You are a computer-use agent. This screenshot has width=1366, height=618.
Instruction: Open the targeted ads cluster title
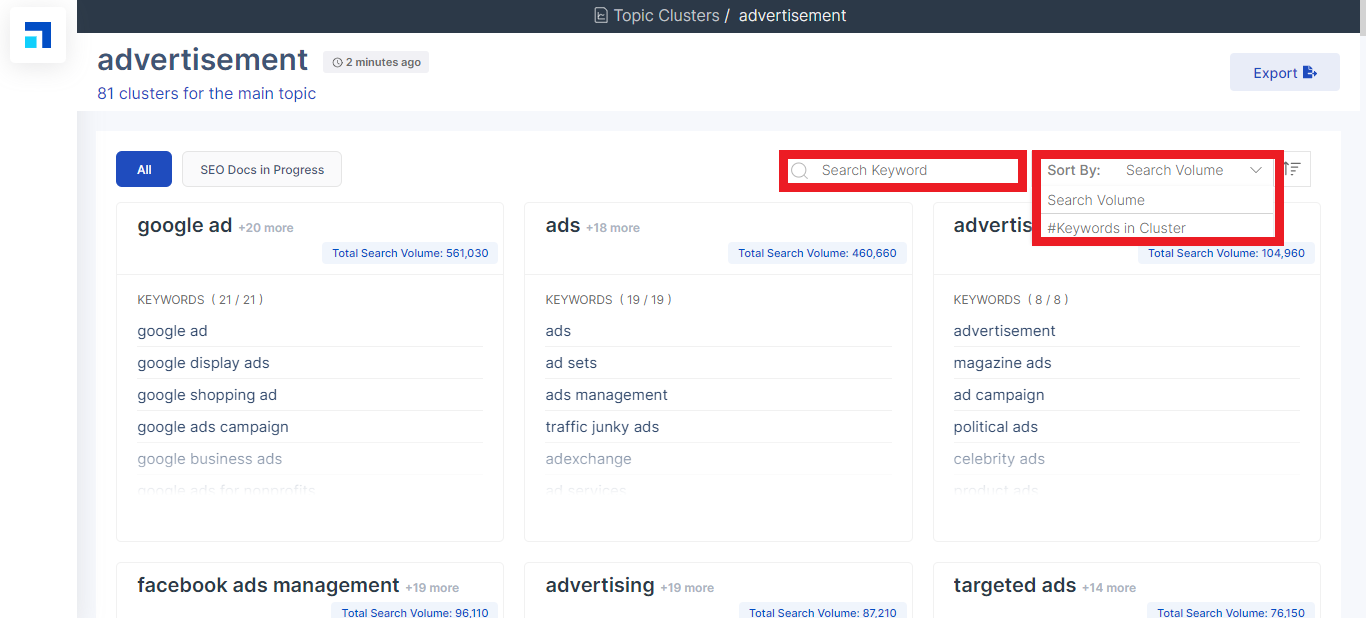click(1015, 585)
